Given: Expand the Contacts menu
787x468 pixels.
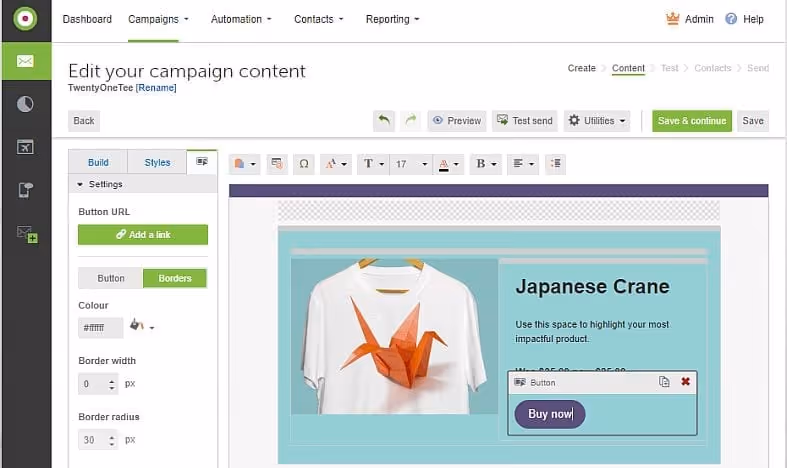Looking at the screenshot, I should [319, 19].
